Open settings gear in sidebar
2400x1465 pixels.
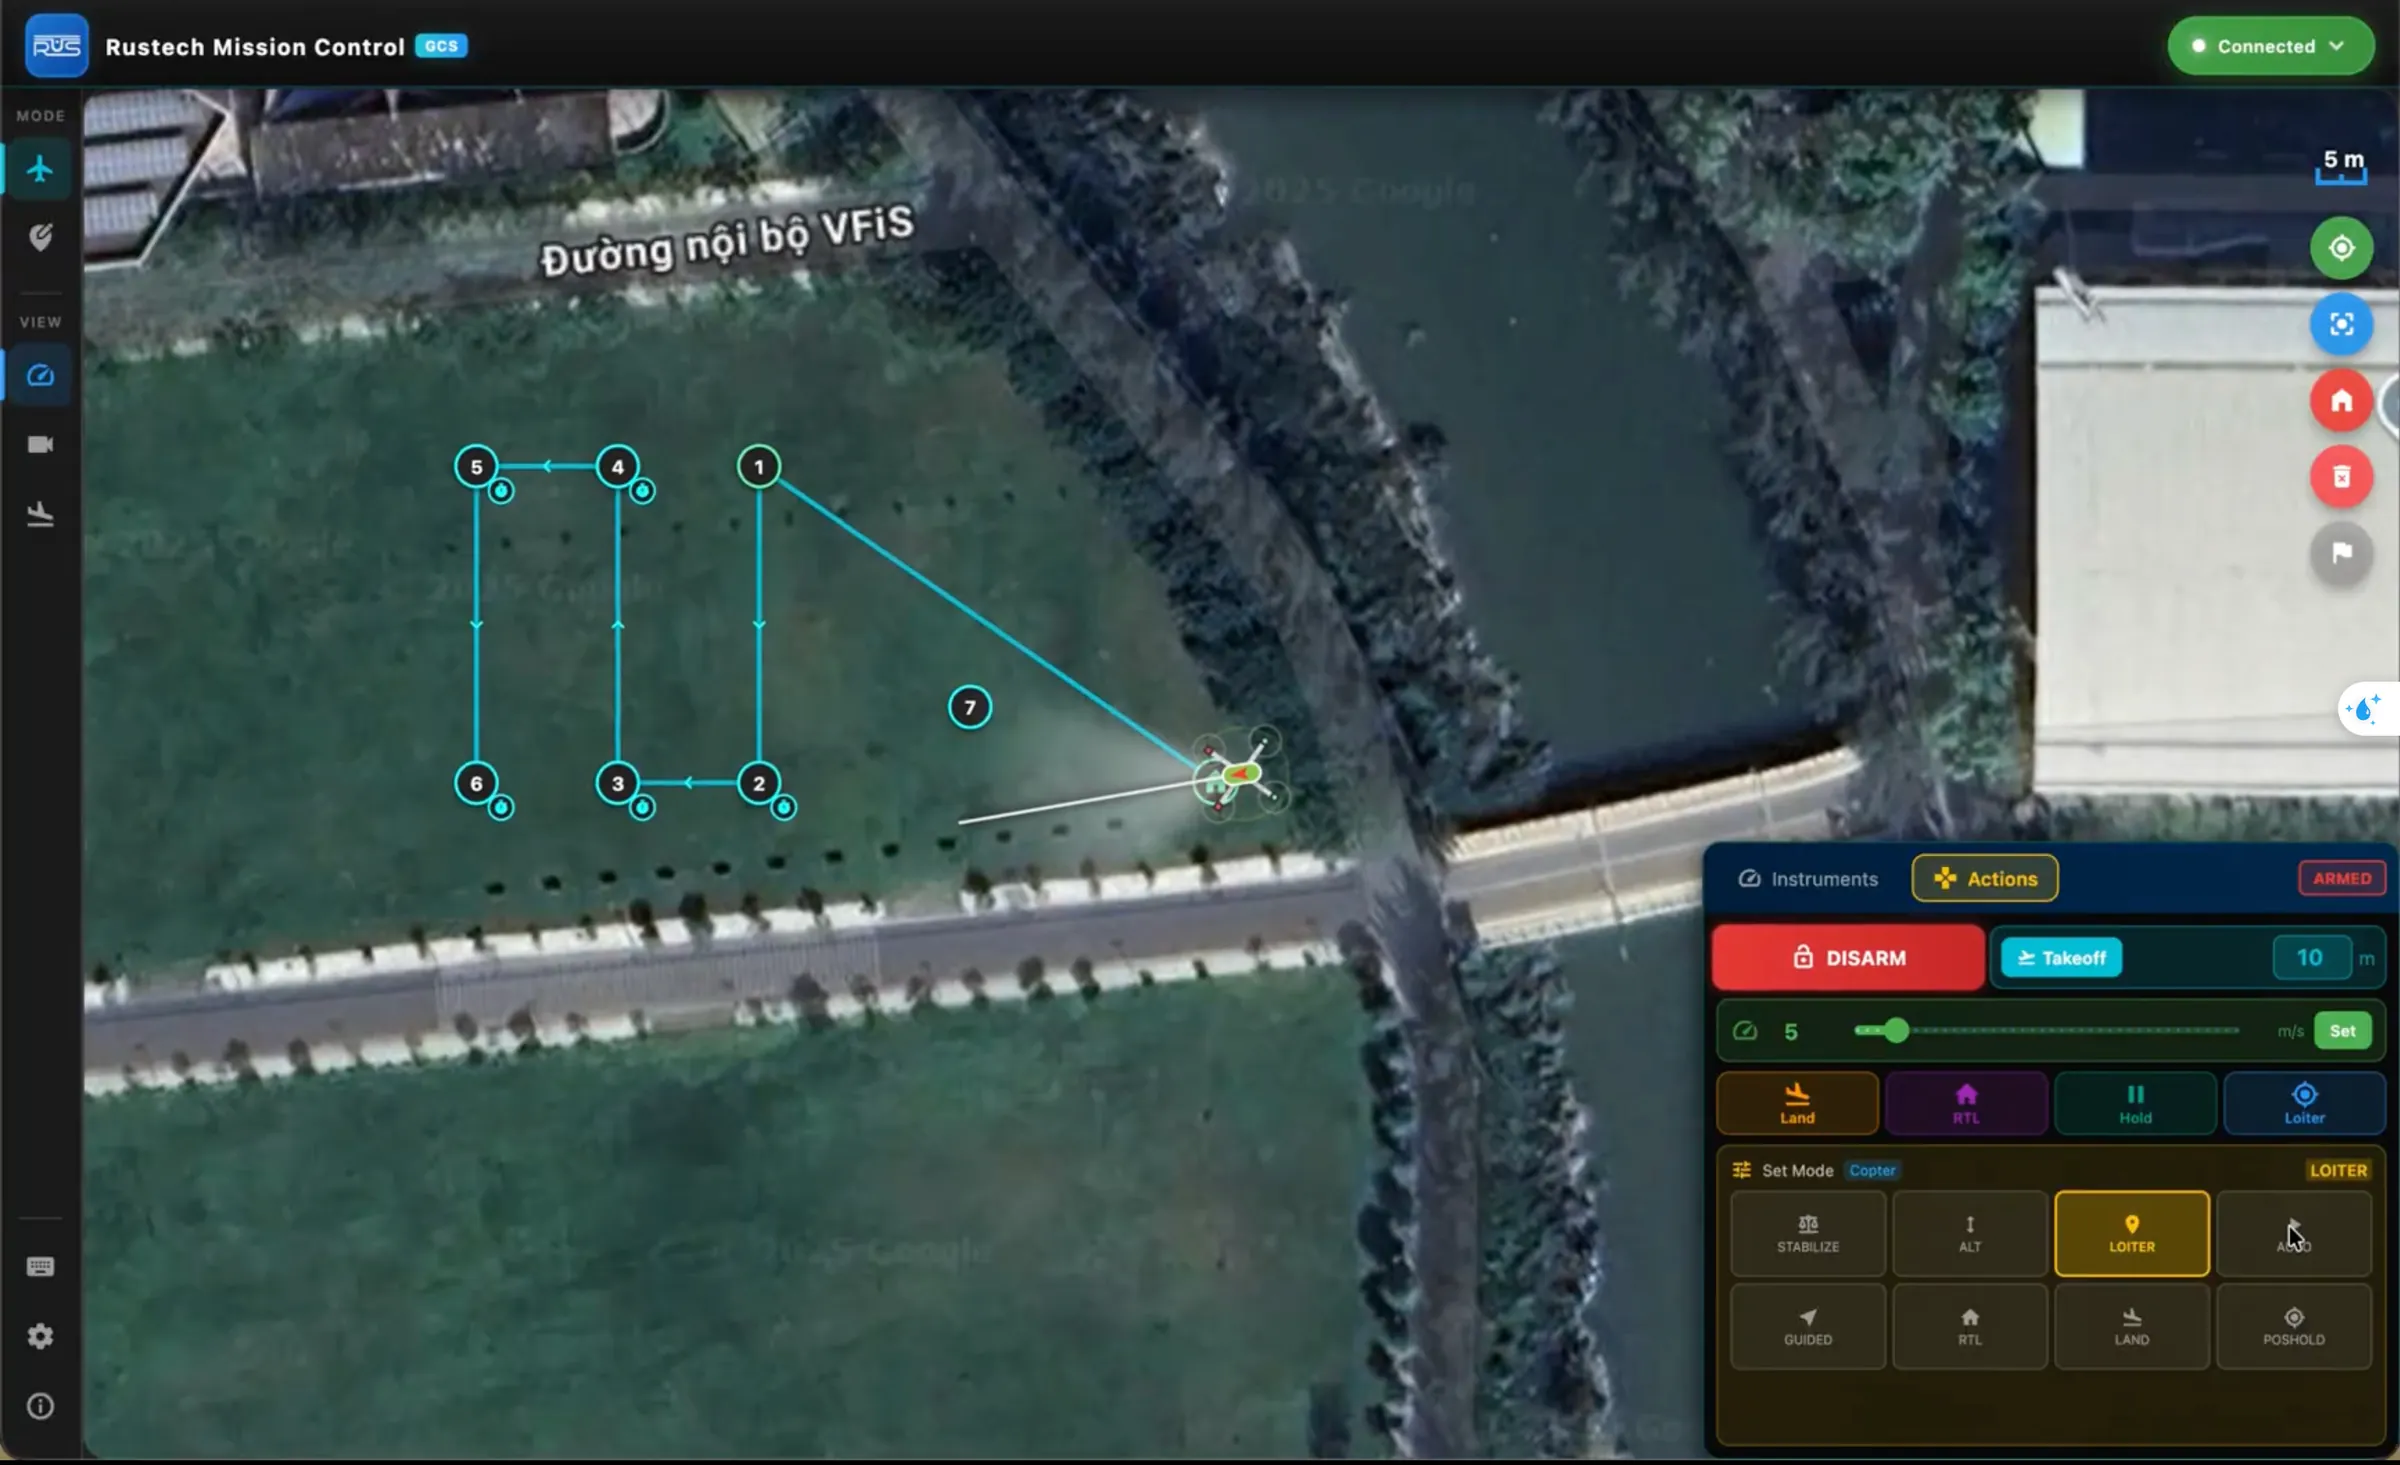point(40,1336)
